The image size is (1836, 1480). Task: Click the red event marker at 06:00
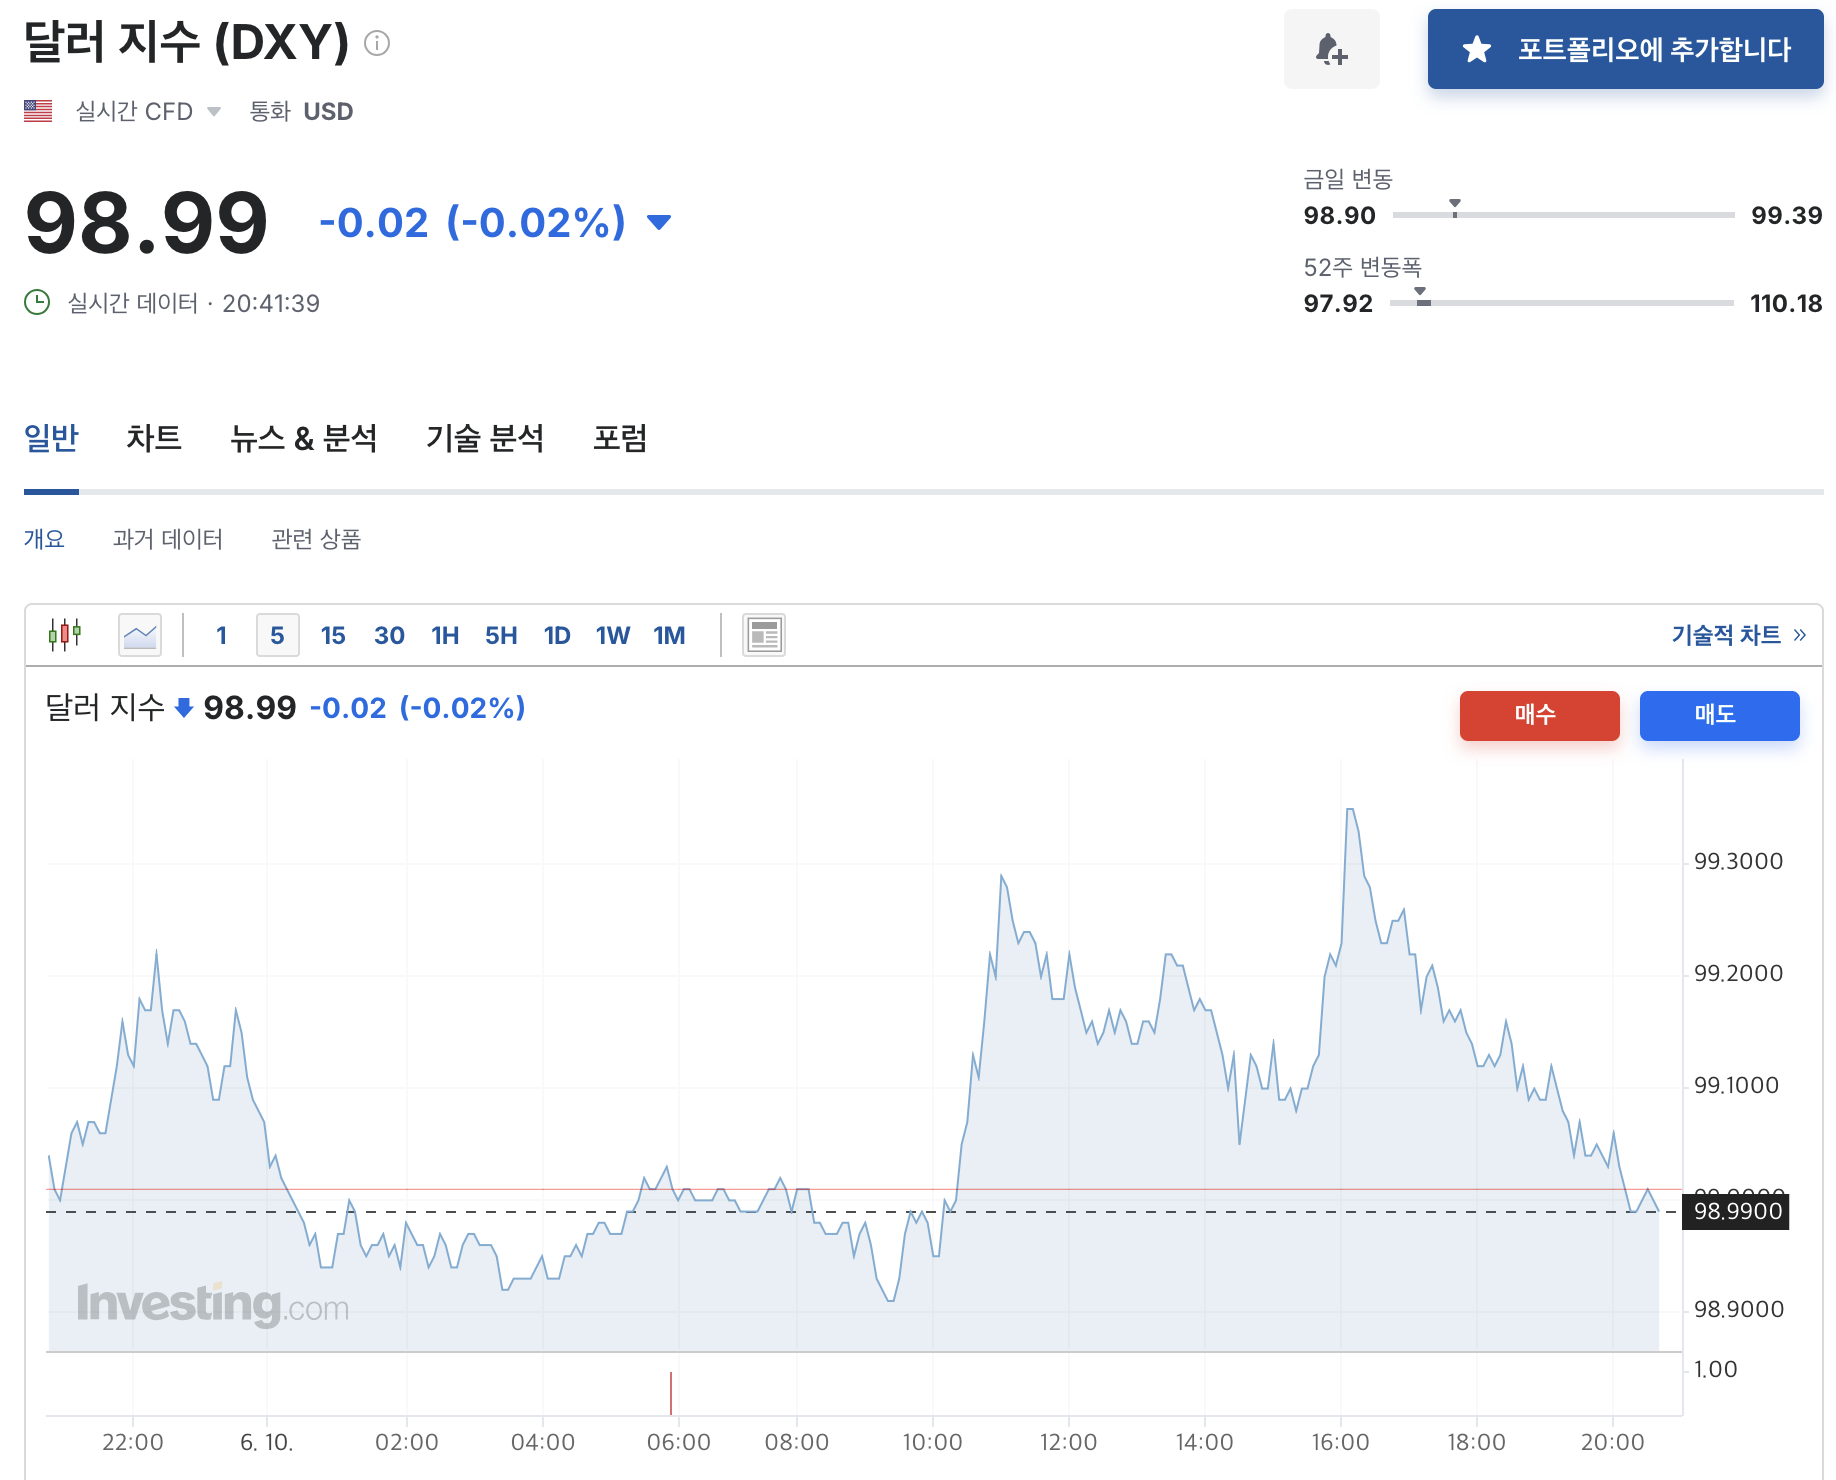click(x=671, y=1393)
